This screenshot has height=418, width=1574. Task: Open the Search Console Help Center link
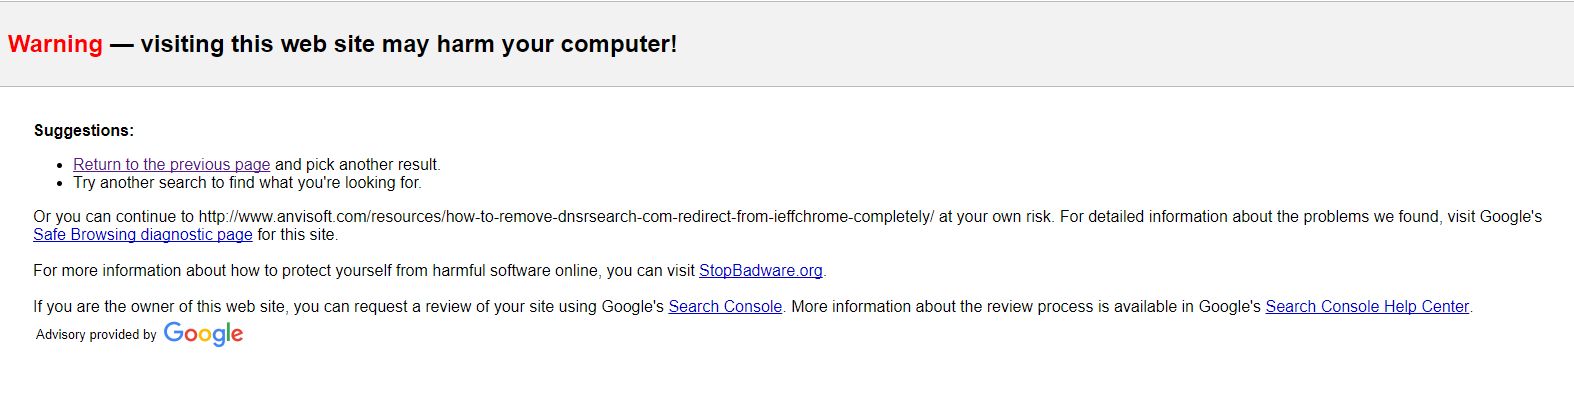tap(1367, 306)
